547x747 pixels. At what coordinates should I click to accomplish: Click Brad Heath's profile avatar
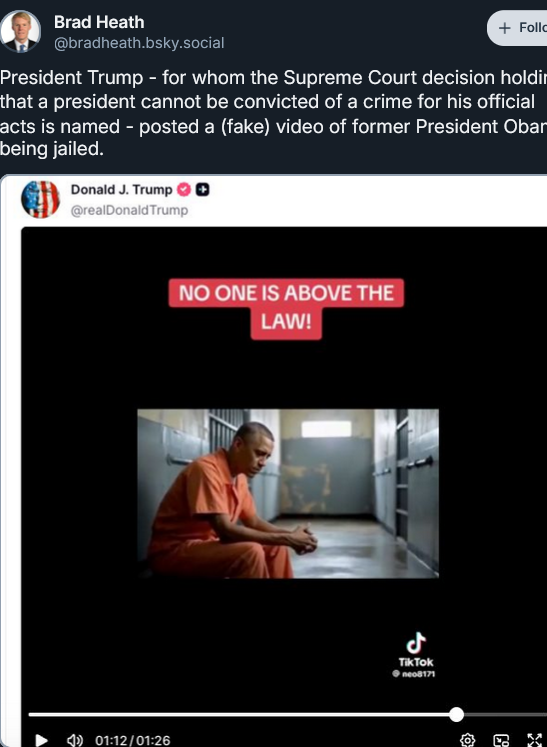click(20, 31)
